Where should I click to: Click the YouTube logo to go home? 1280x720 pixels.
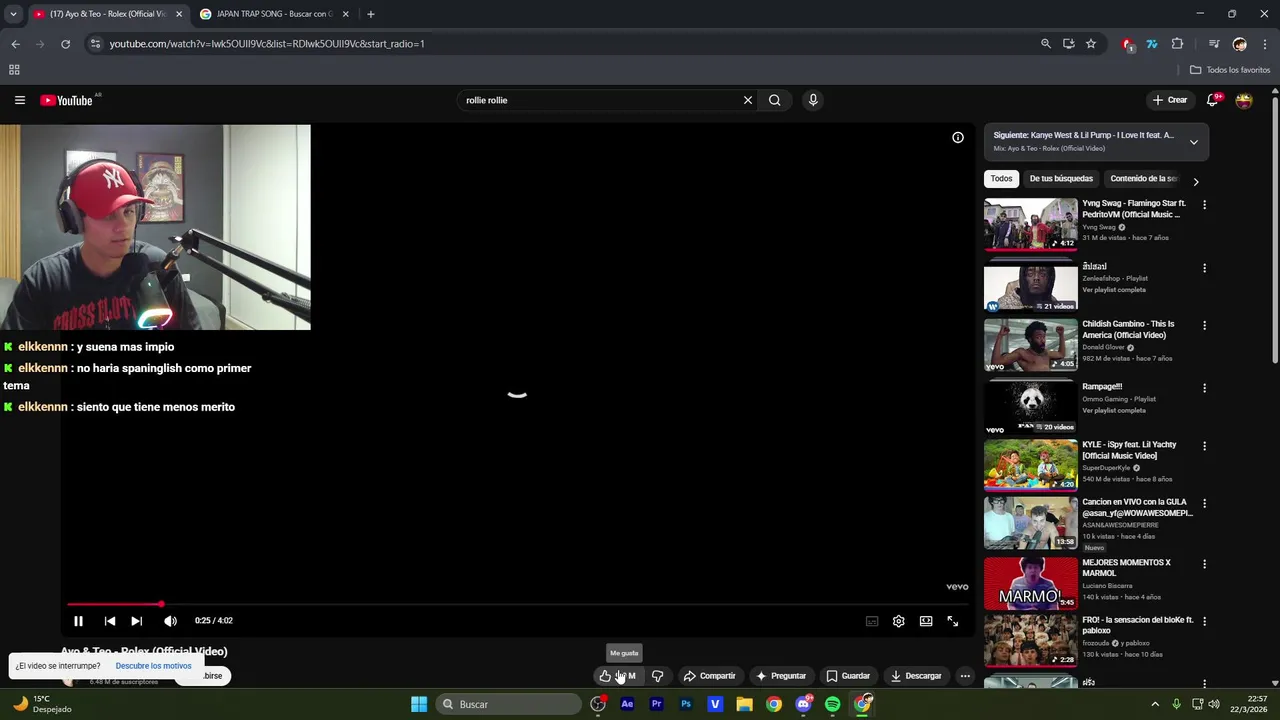[x=66, y=100]
